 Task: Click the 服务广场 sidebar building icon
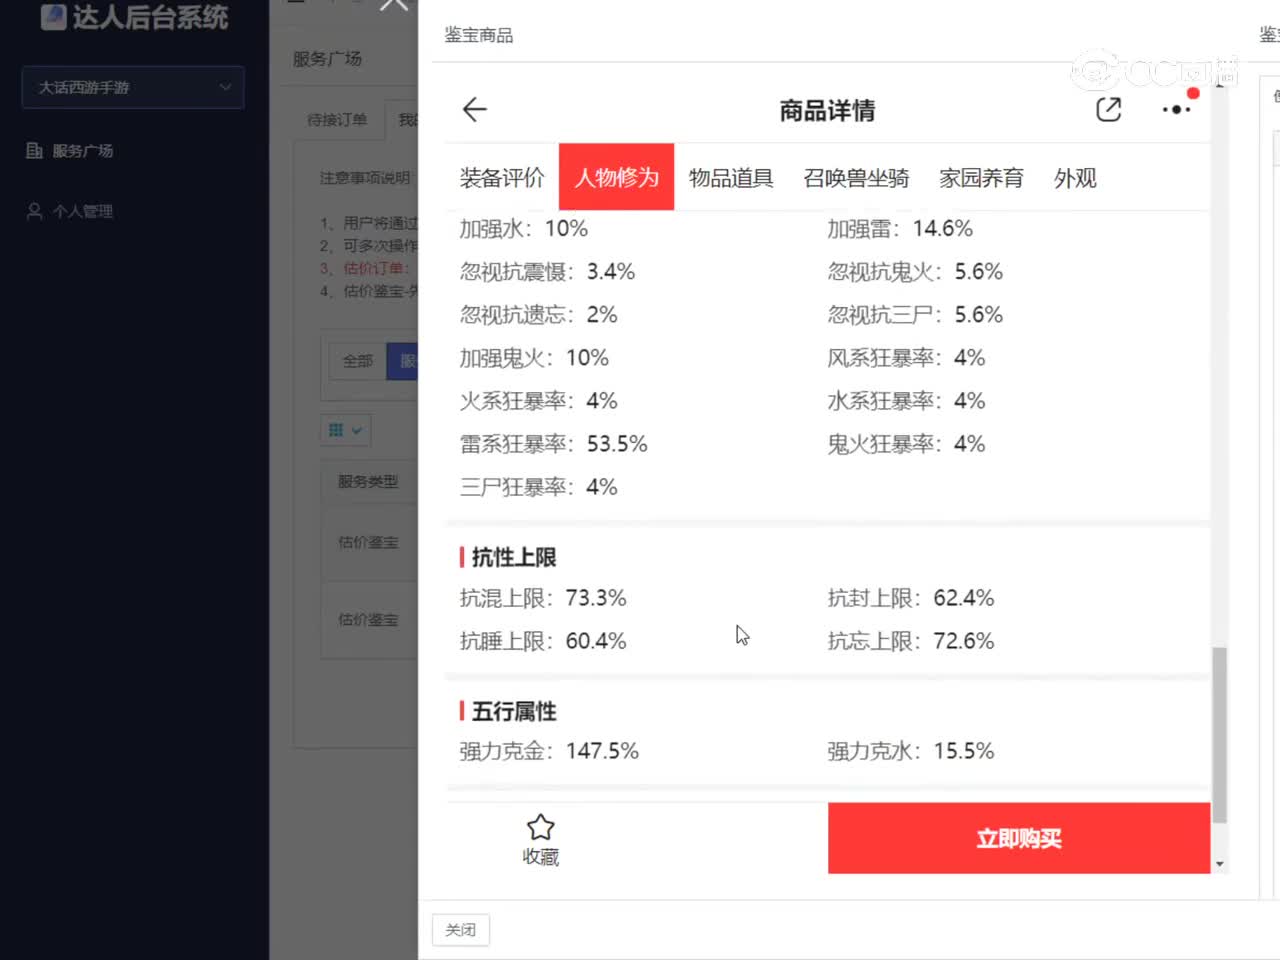pos(34,151)
